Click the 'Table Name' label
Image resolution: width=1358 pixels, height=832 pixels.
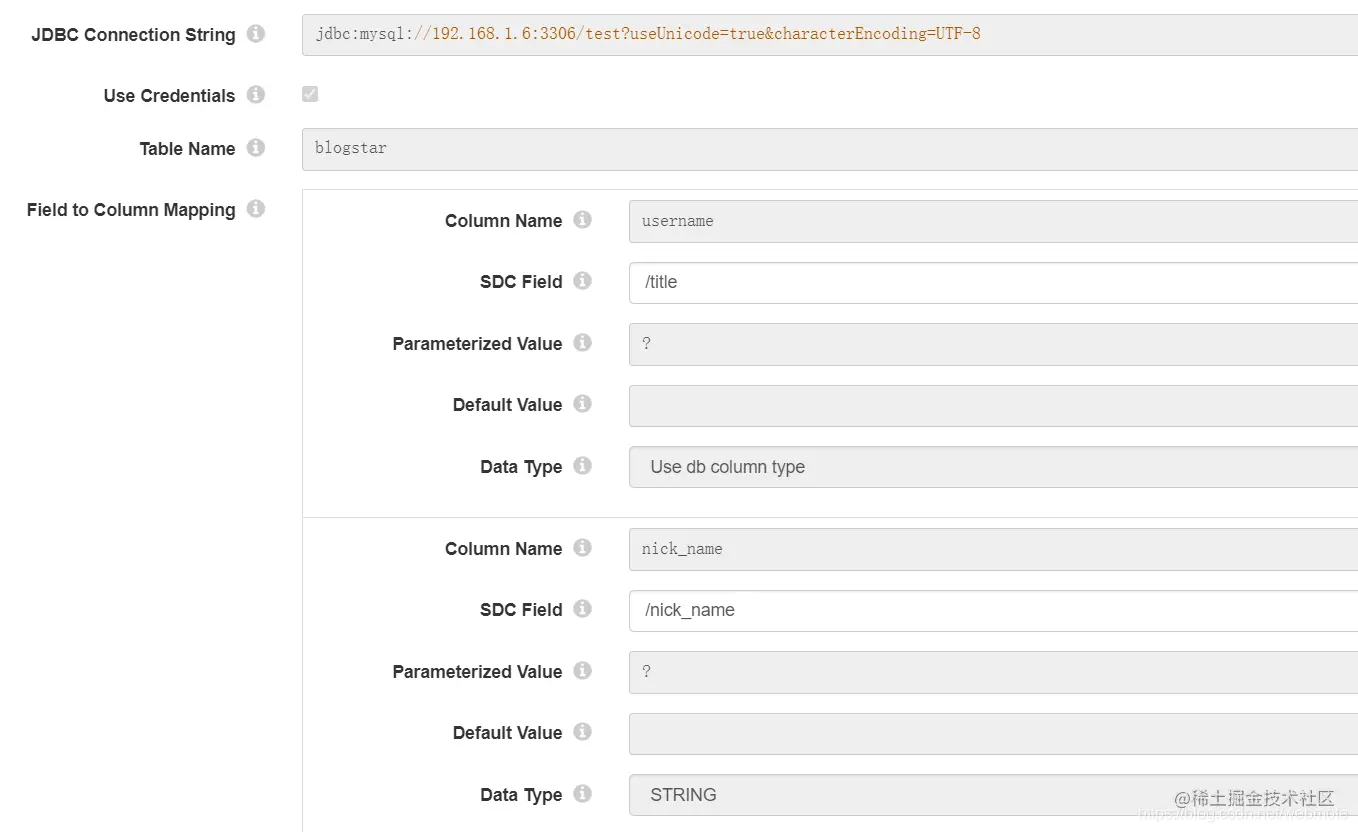coord(187,149)
